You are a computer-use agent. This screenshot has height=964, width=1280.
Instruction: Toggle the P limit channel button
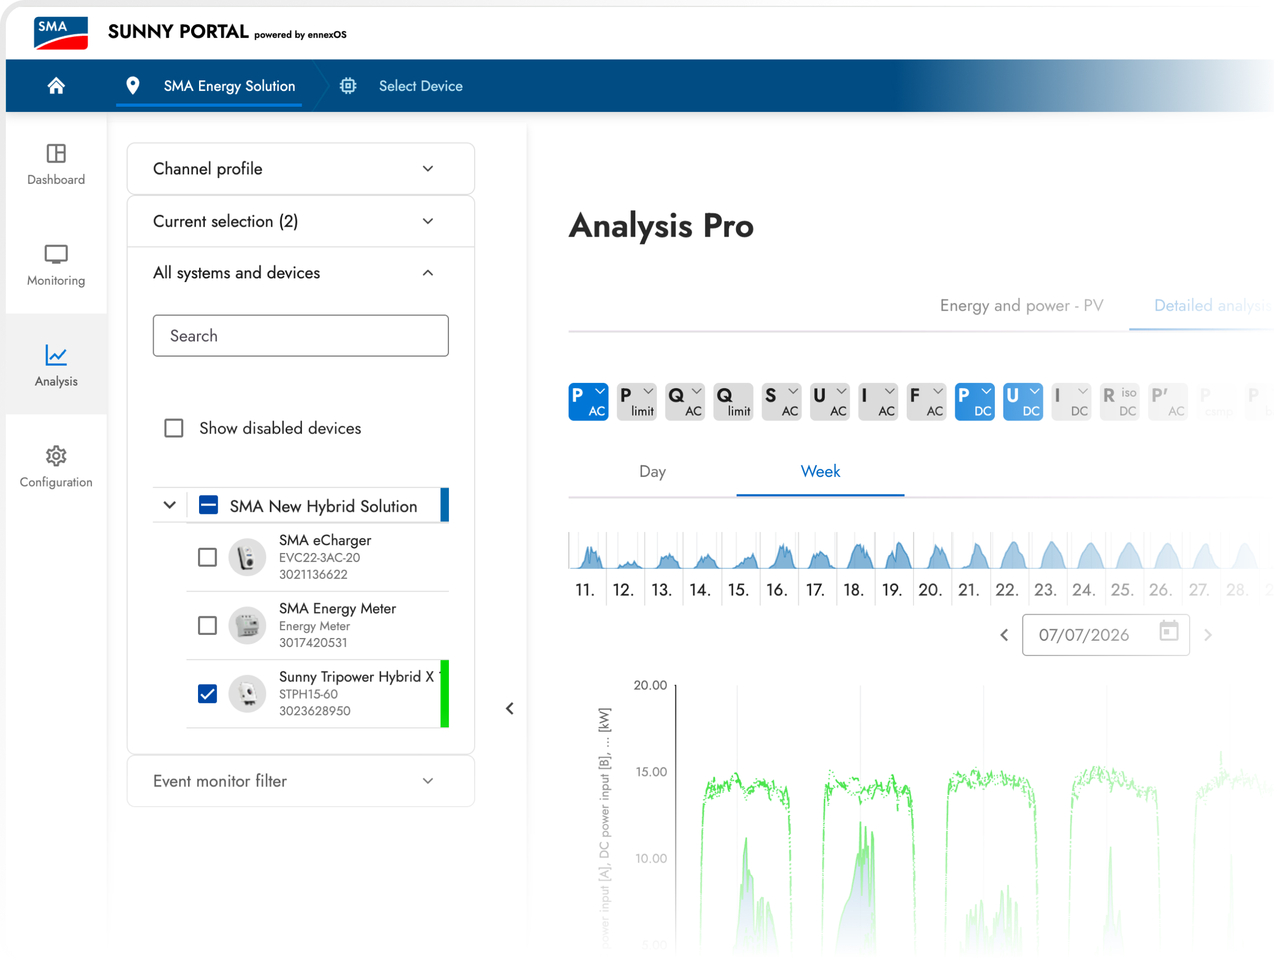tap(637, 402)
